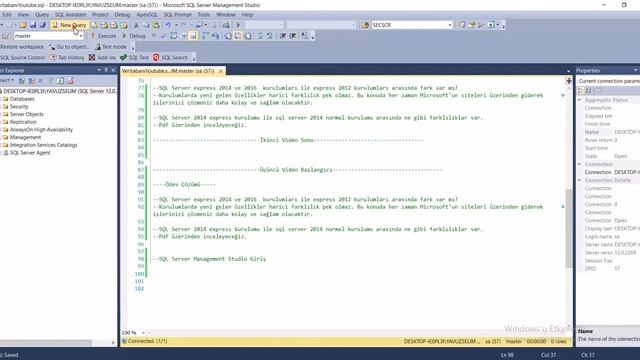Close the VeritabaniYoutube query tab

[x=221, y=71]
